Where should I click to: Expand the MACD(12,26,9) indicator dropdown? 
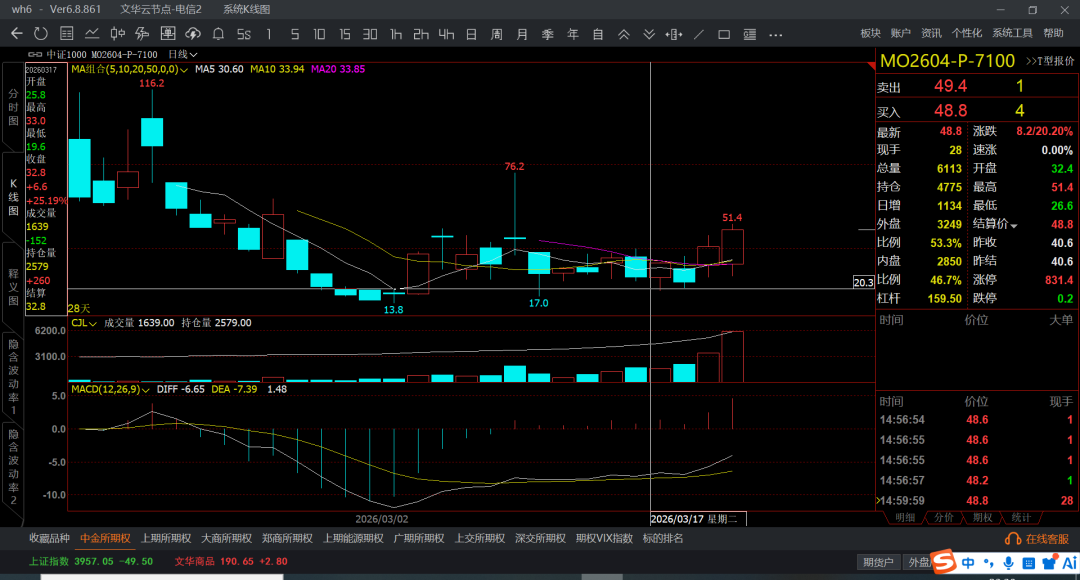(x=145, y=390)
